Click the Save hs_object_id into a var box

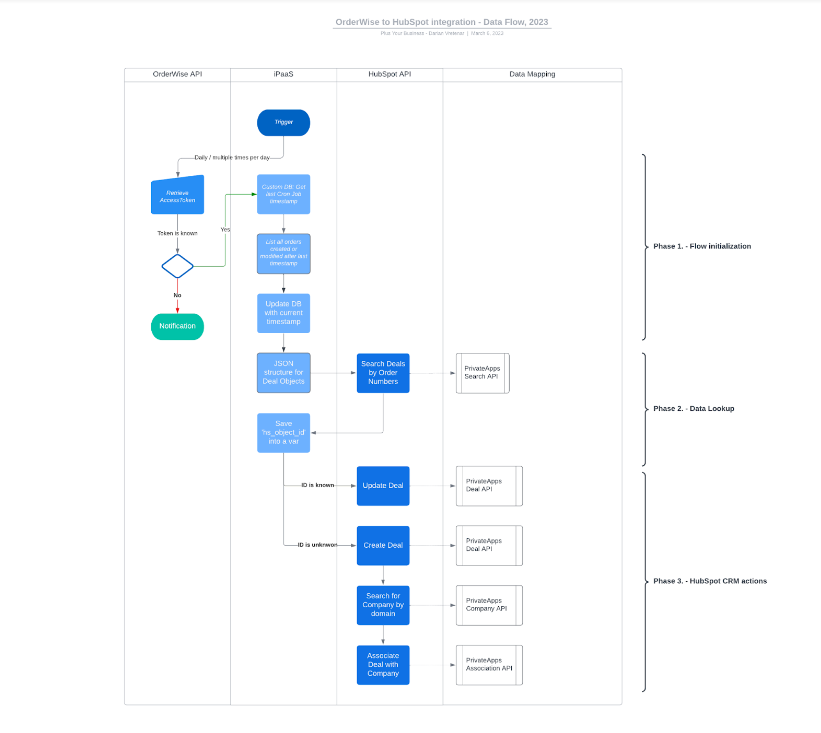[283, 433]
